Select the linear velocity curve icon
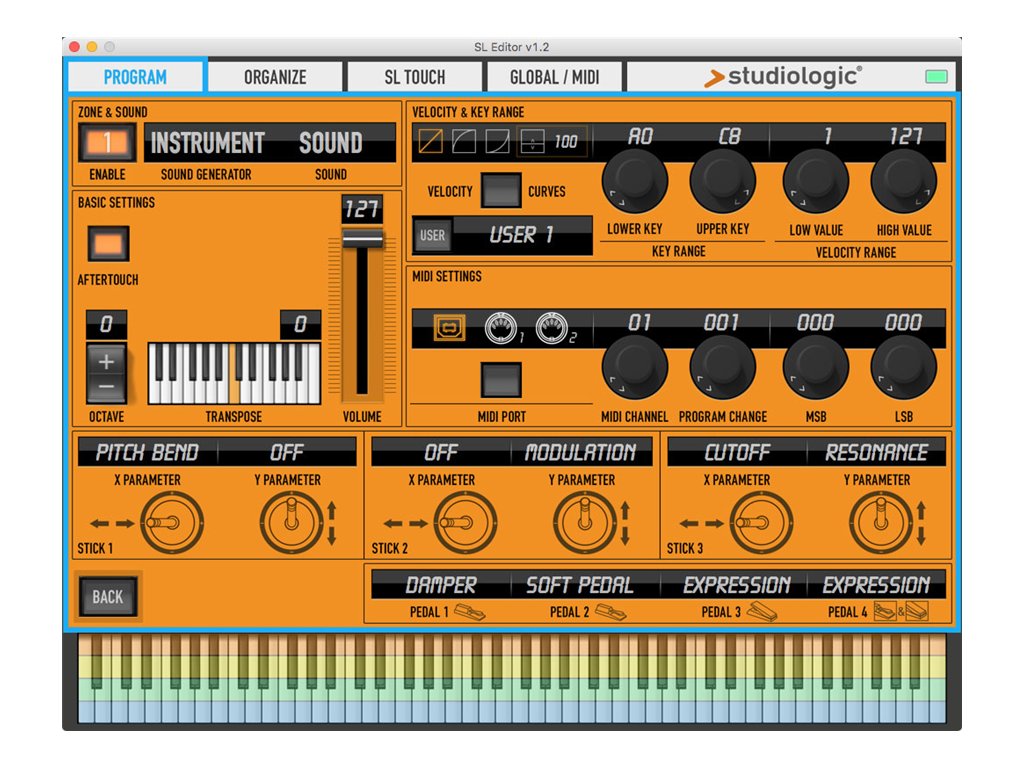The width and height of the screenshot is (1024, 768). click(430, 141)
